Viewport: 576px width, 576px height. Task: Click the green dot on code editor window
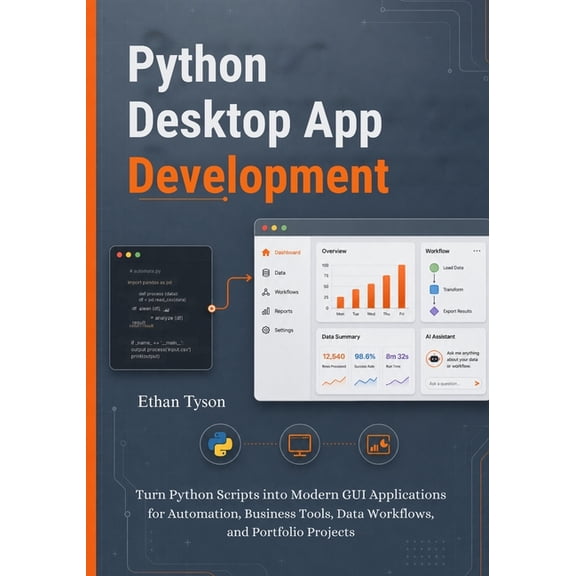[x=138, y=255]
